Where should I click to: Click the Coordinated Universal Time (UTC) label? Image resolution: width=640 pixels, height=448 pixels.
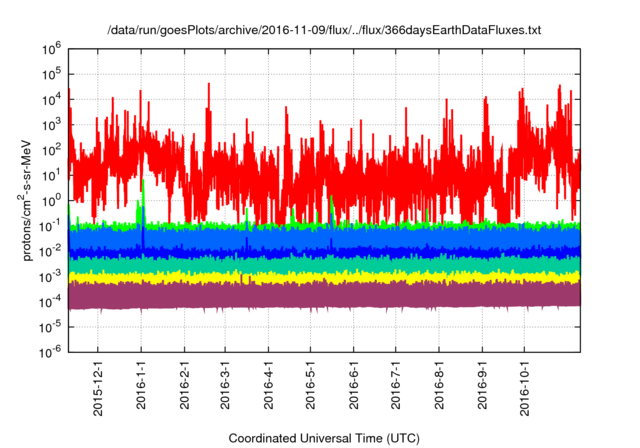click(x=324, y=439)
